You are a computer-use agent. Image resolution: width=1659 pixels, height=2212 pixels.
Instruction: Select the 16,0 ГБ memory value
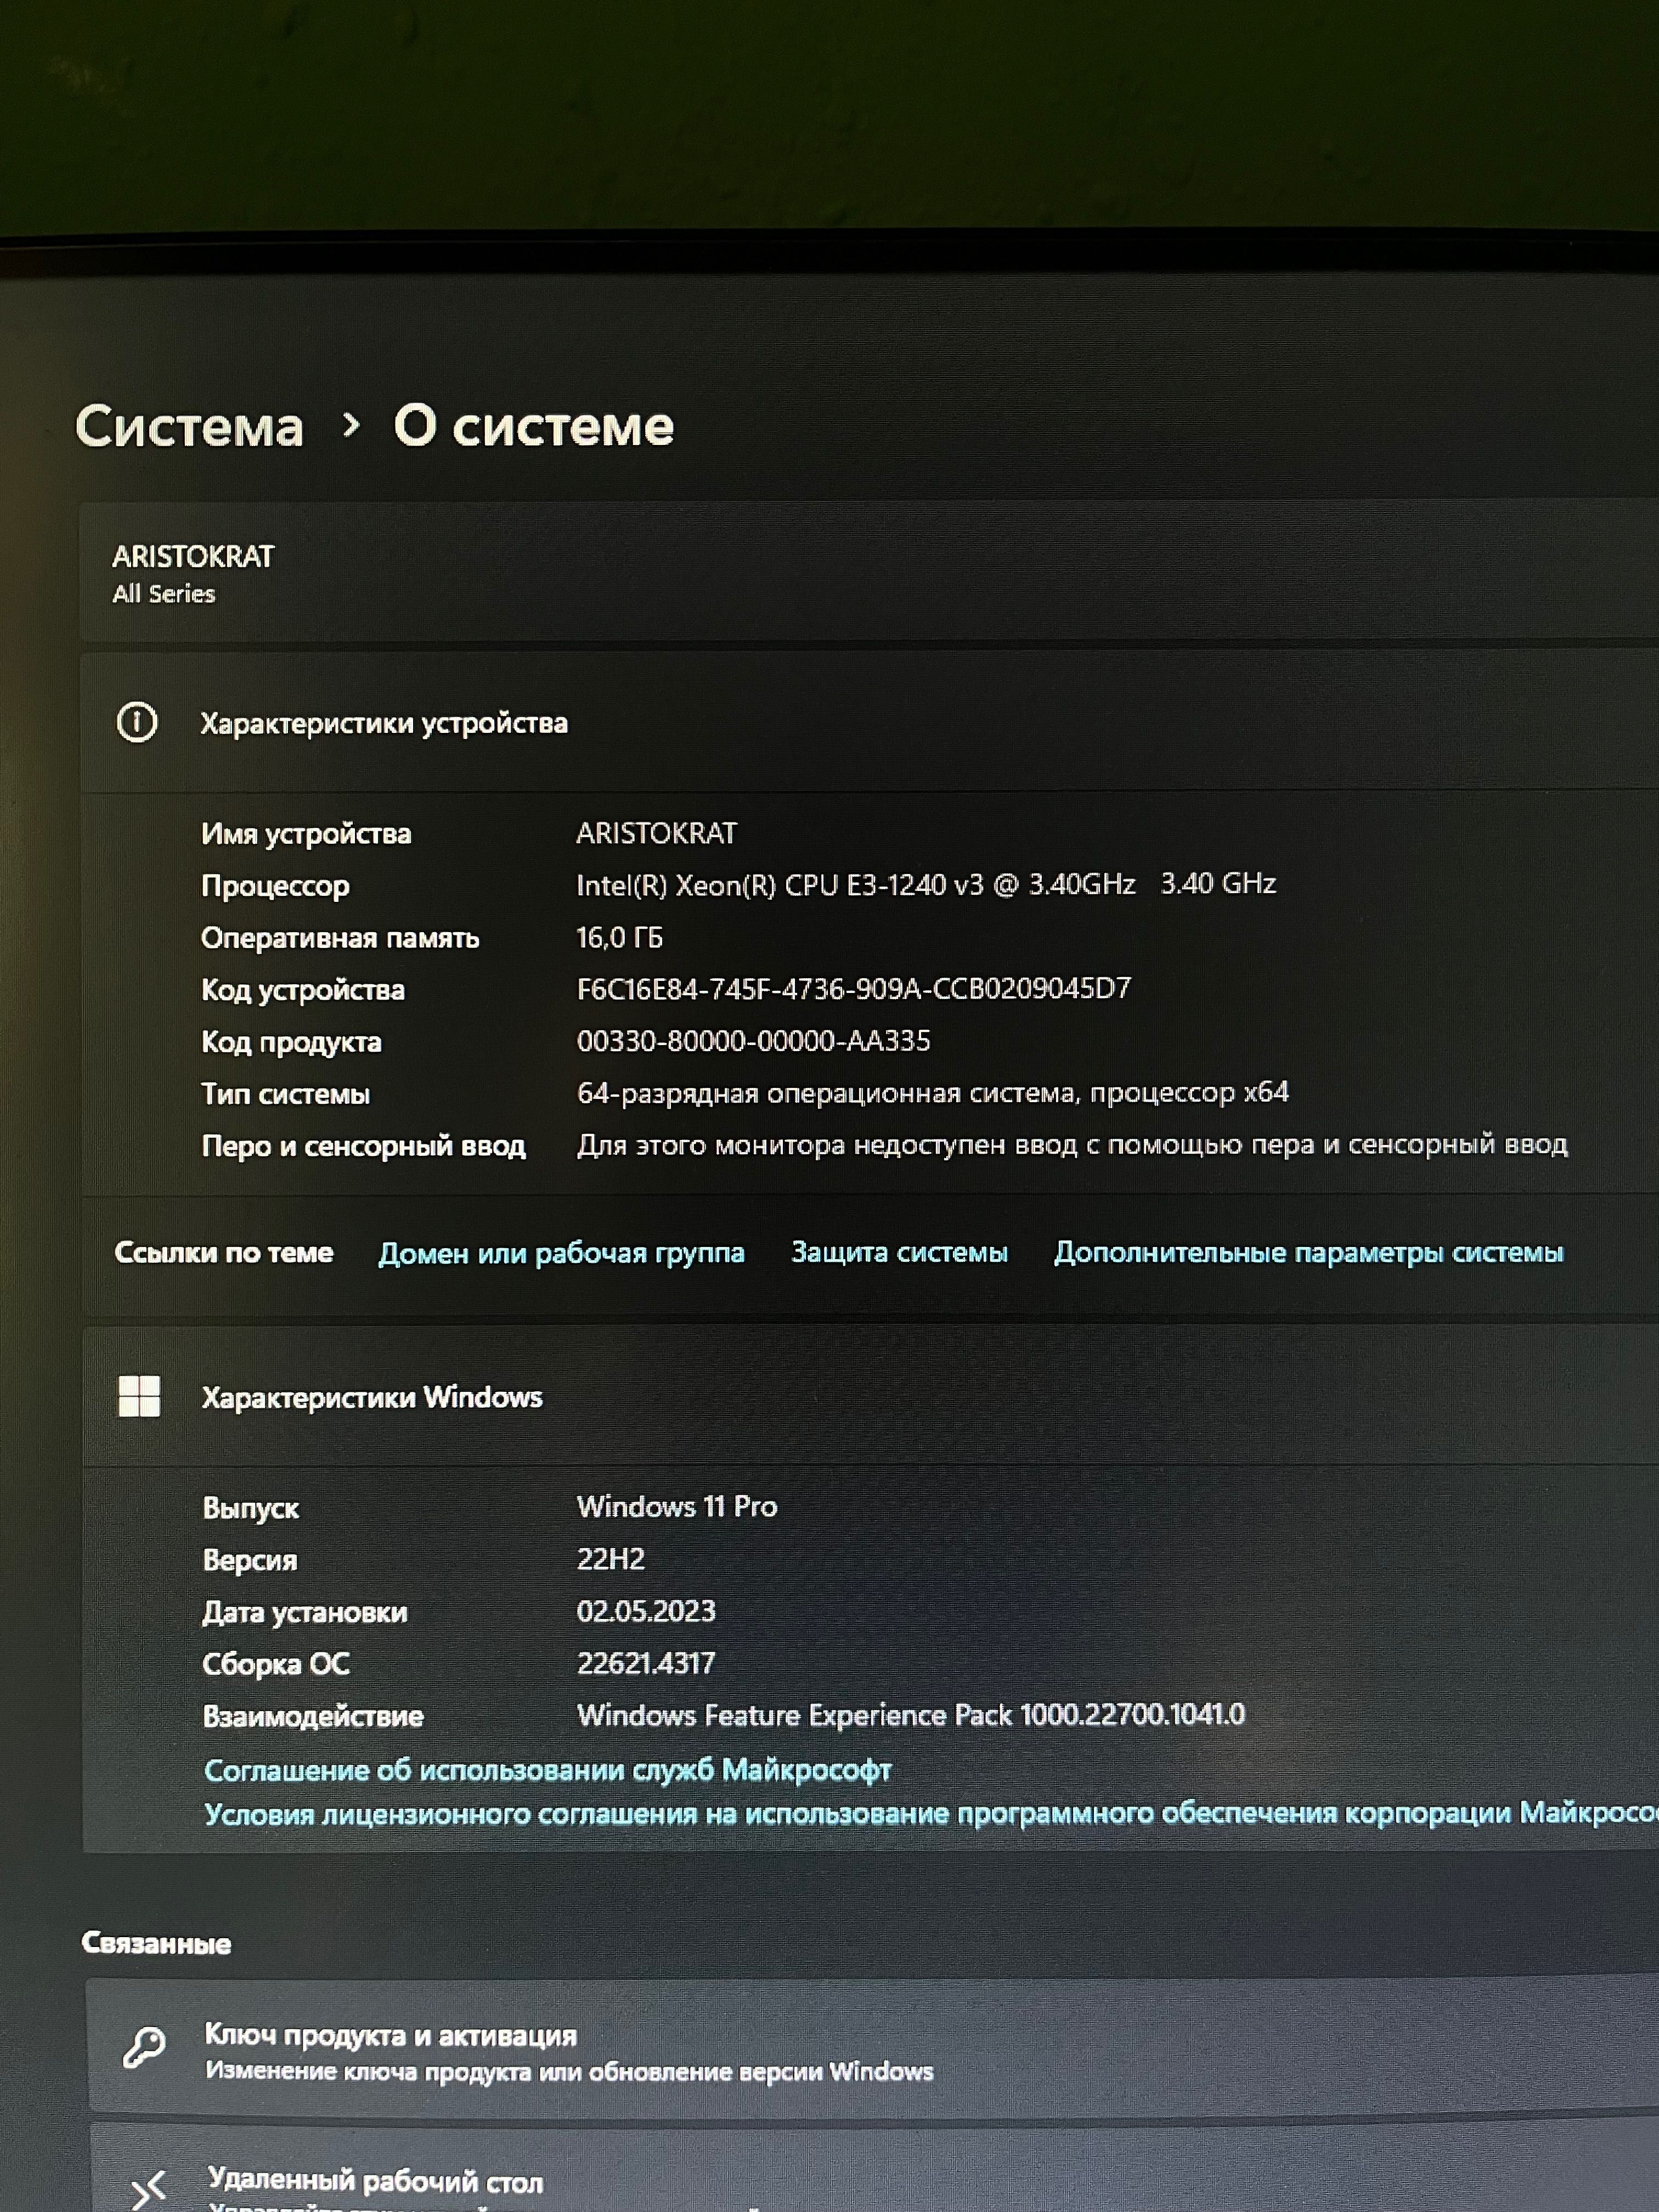click(x=619, y=937)
